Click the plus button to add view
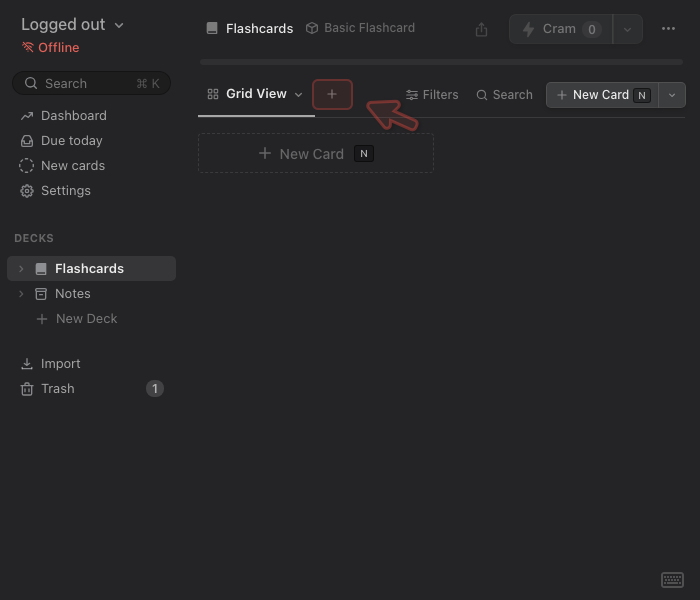Screen dimensions: 700x600 click(332, 94)
